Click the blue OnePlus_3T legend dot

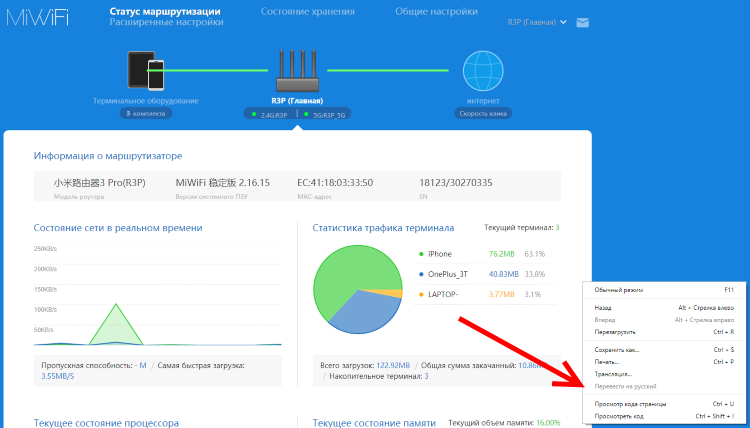(421, 274)
